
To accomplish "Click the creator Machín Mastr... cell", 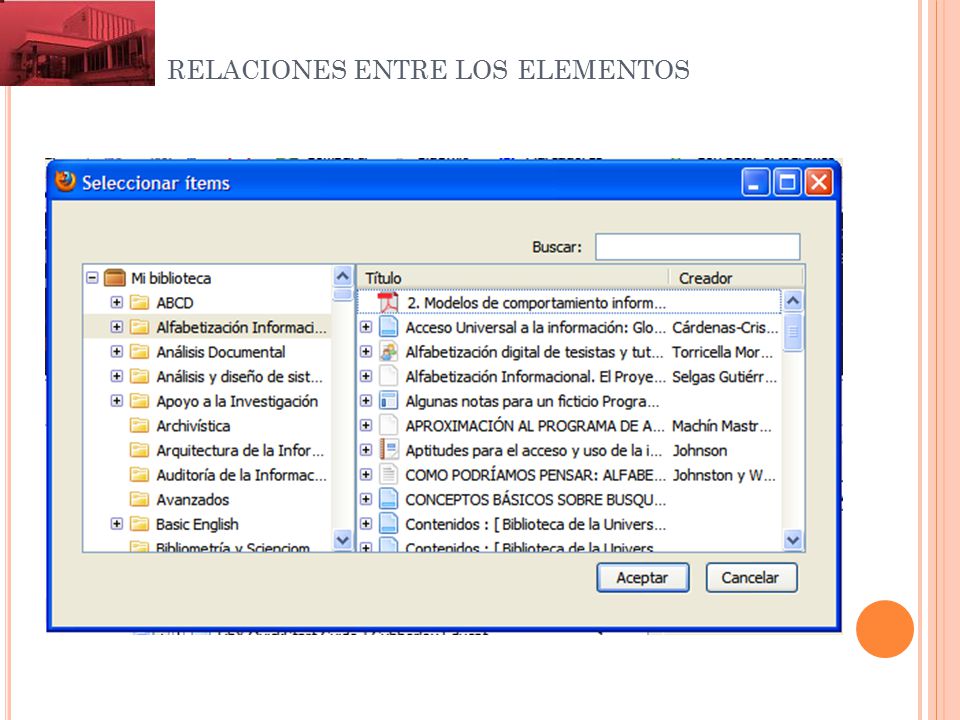I will 722,426.
